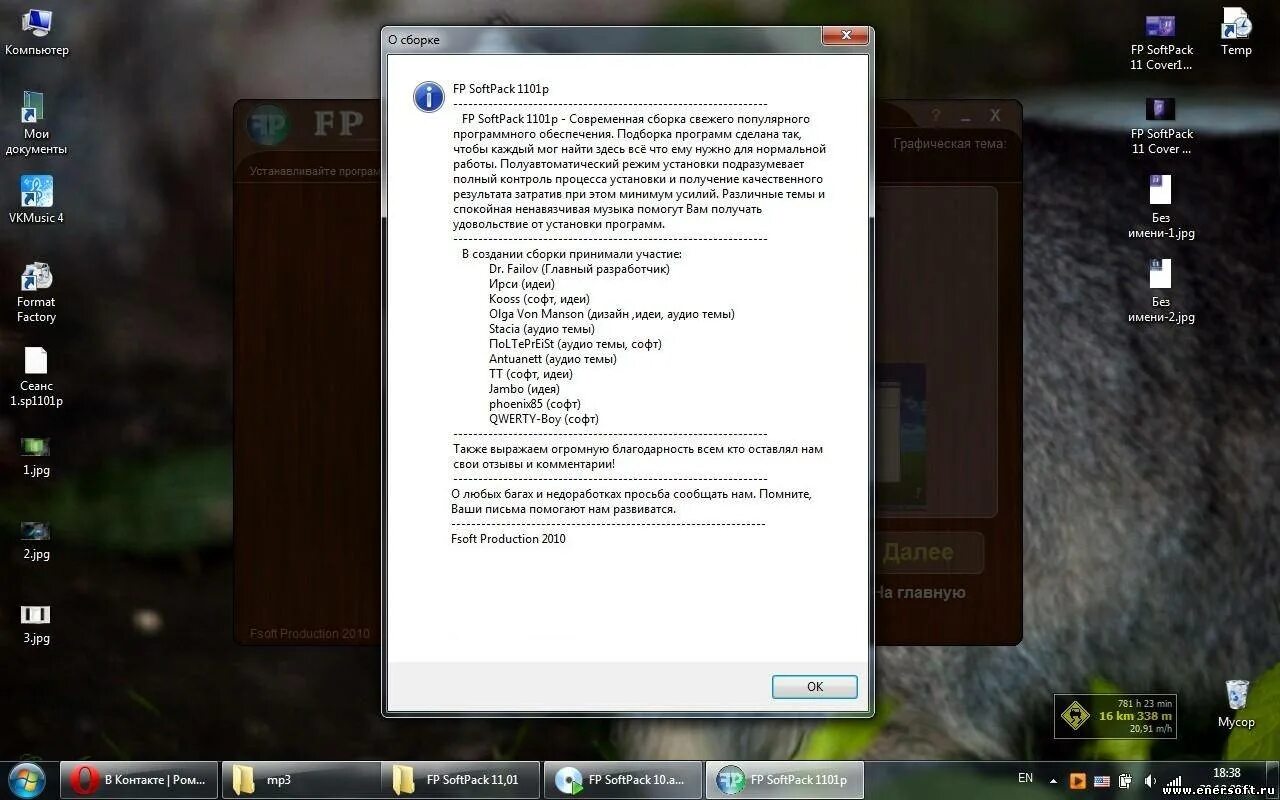
Task: Click the Jambo (идея) credit line
Action: click(x=524, y=389)
